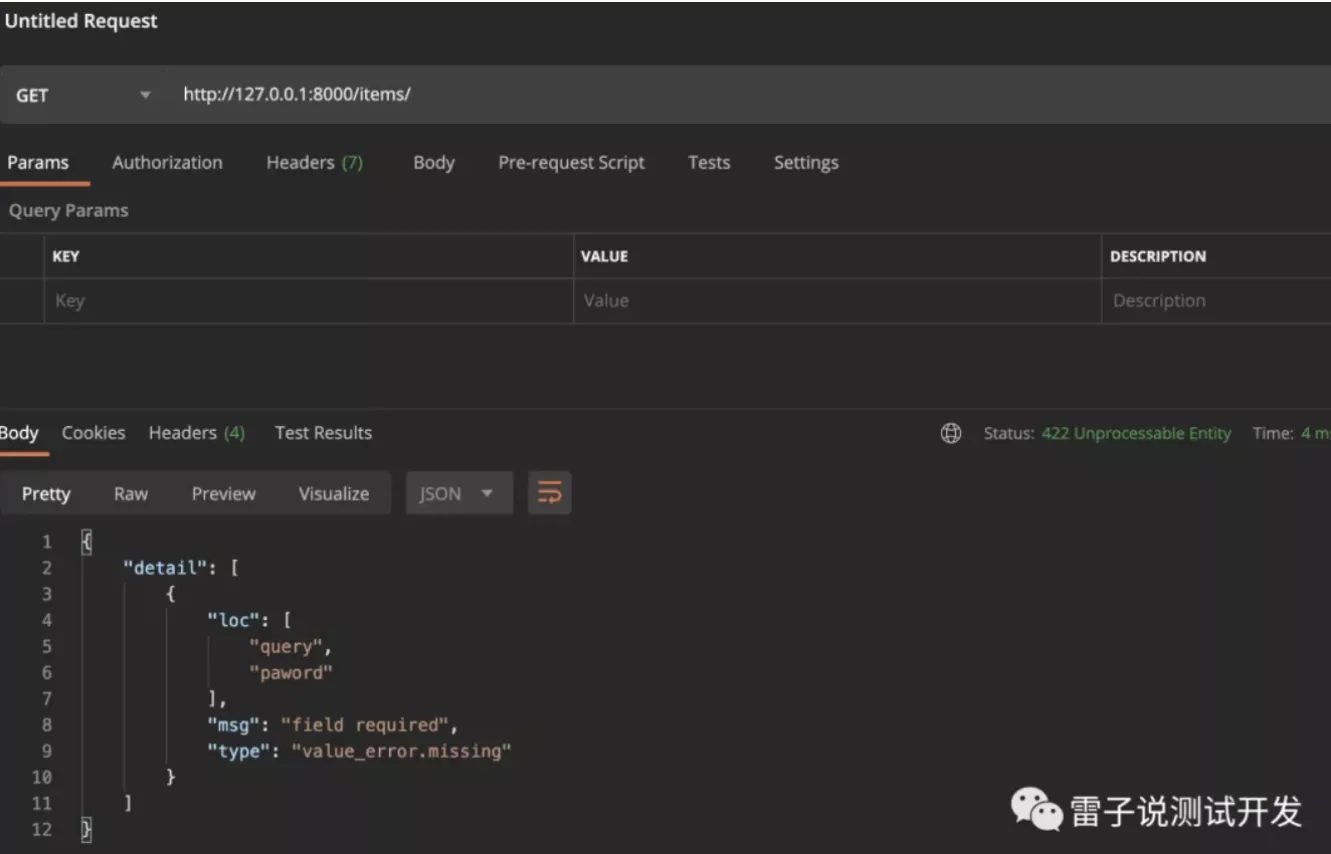Open the Test Results tab
The image size is (1331, 854).
pos(323,433)
